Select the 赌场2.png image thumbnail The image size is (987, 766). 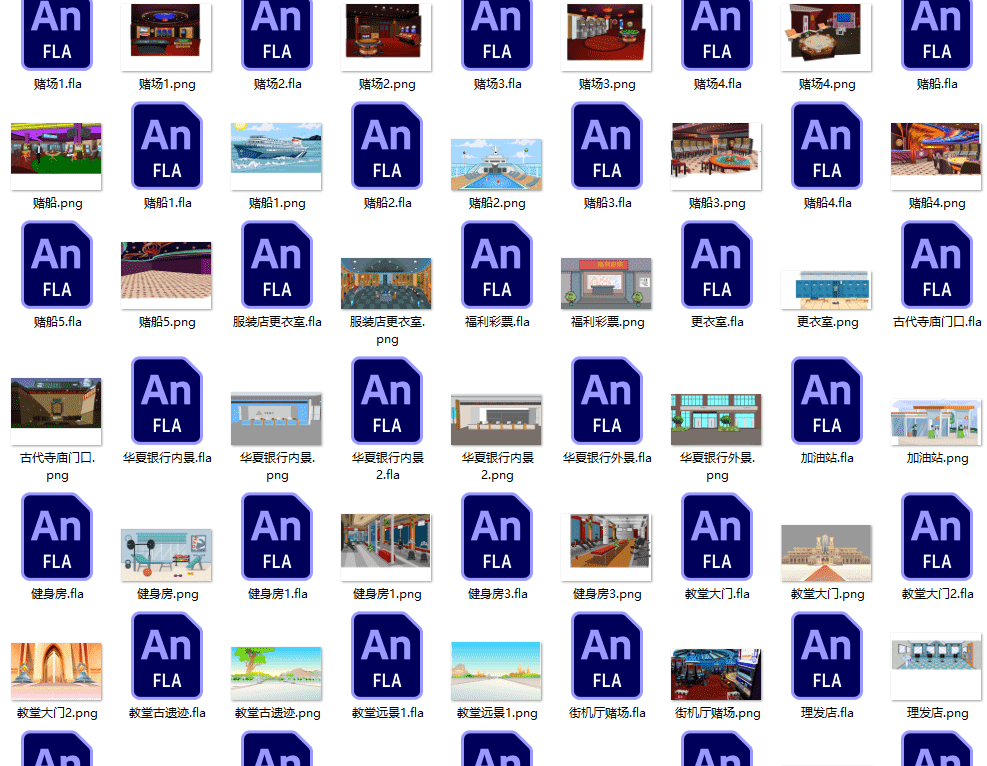[x=387, y=32]
